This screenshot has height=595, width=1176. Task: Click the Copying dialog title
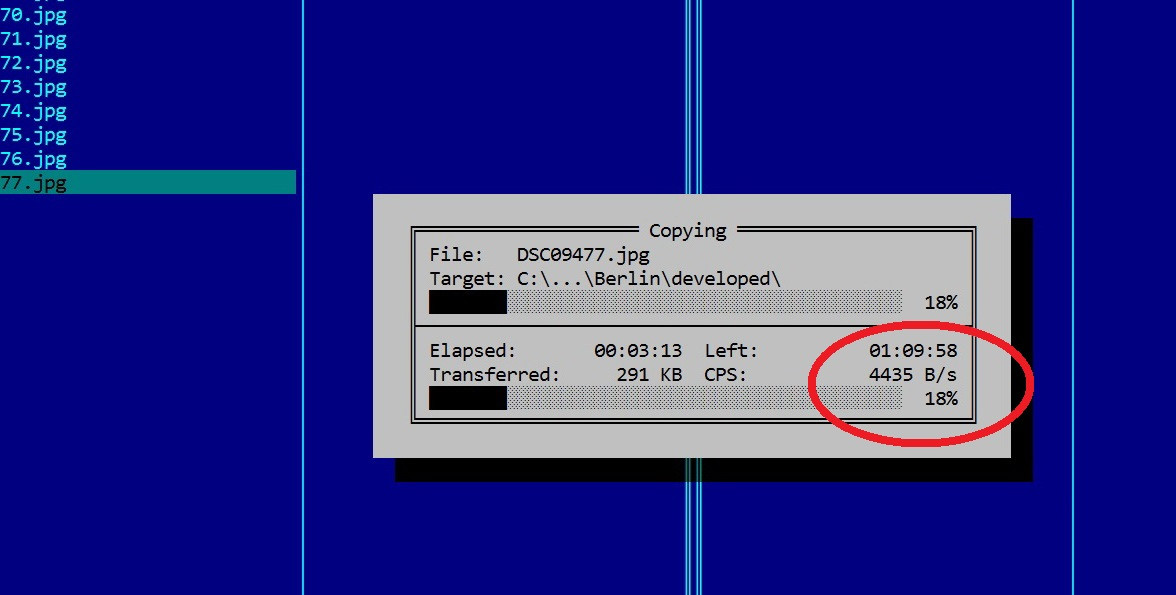pyautogui.click(x=688, y=230)
